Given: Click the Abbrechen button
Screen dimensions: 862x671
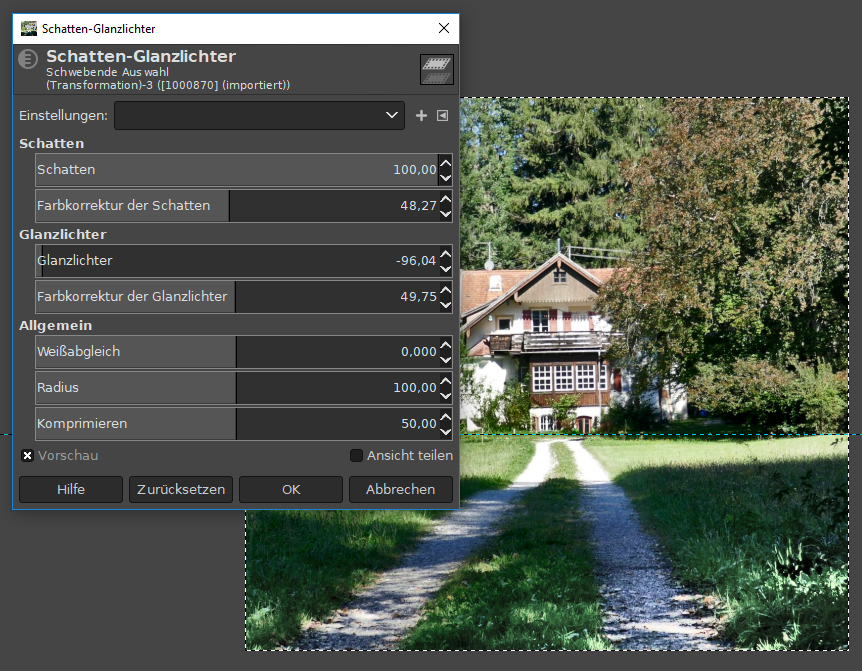Looking at the screenshot, I should [x=401, y=489].
